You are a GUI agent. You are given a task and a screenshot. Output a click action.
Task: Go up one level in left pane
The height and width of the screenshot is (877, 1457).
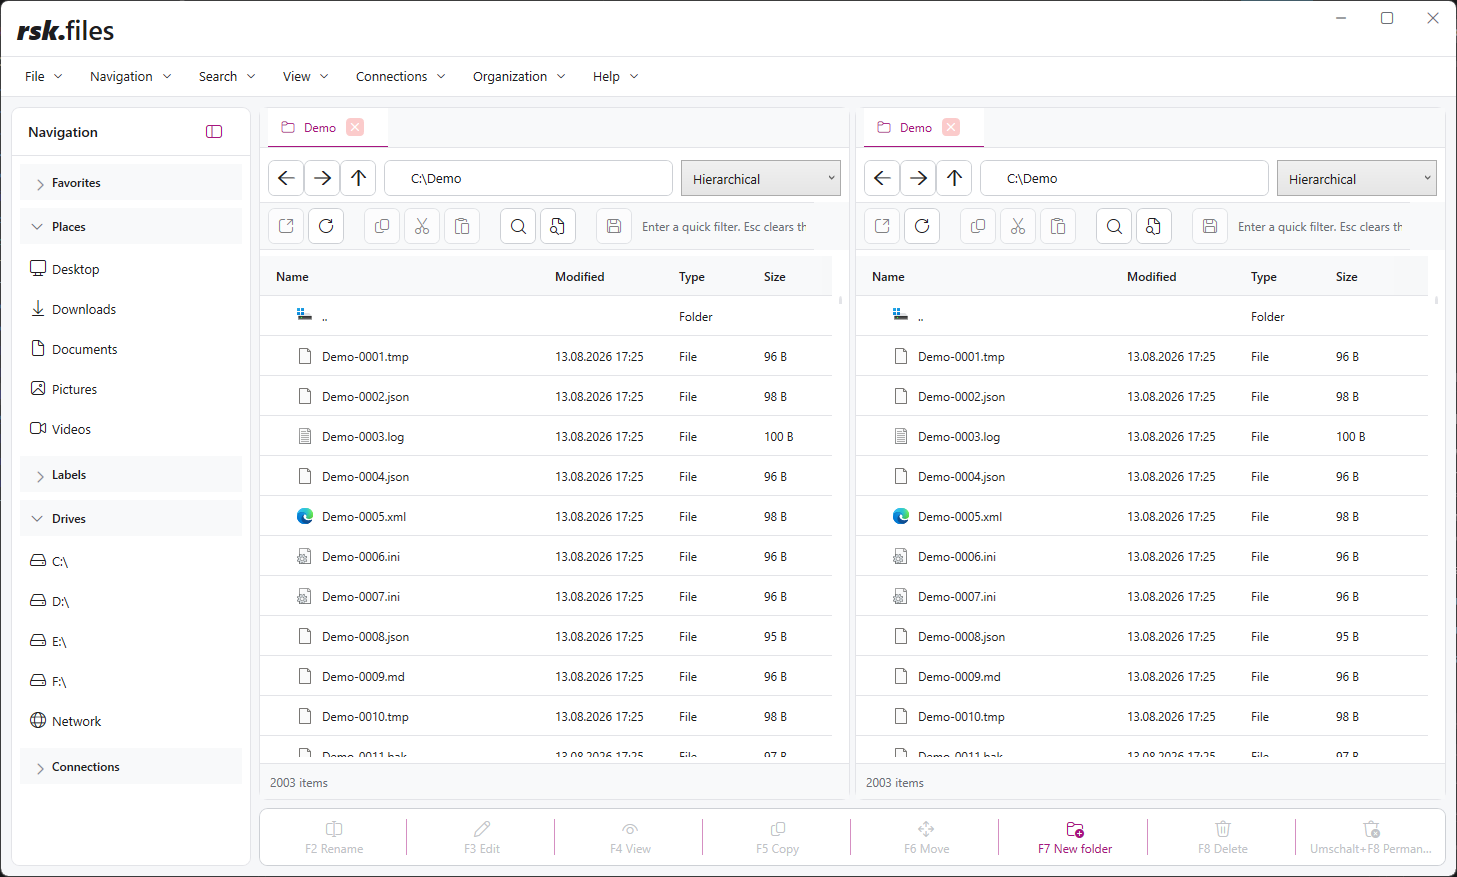[358, 178]
